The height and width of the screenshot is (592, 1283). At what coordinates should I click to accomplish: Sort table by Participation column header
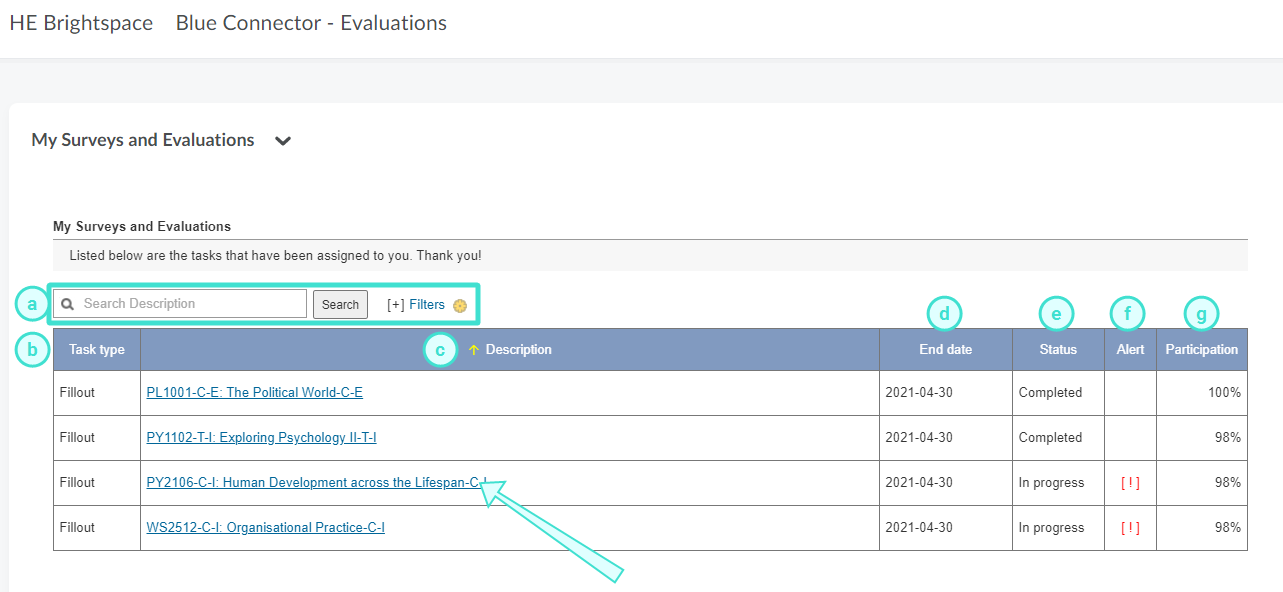tap(1201, 350)
